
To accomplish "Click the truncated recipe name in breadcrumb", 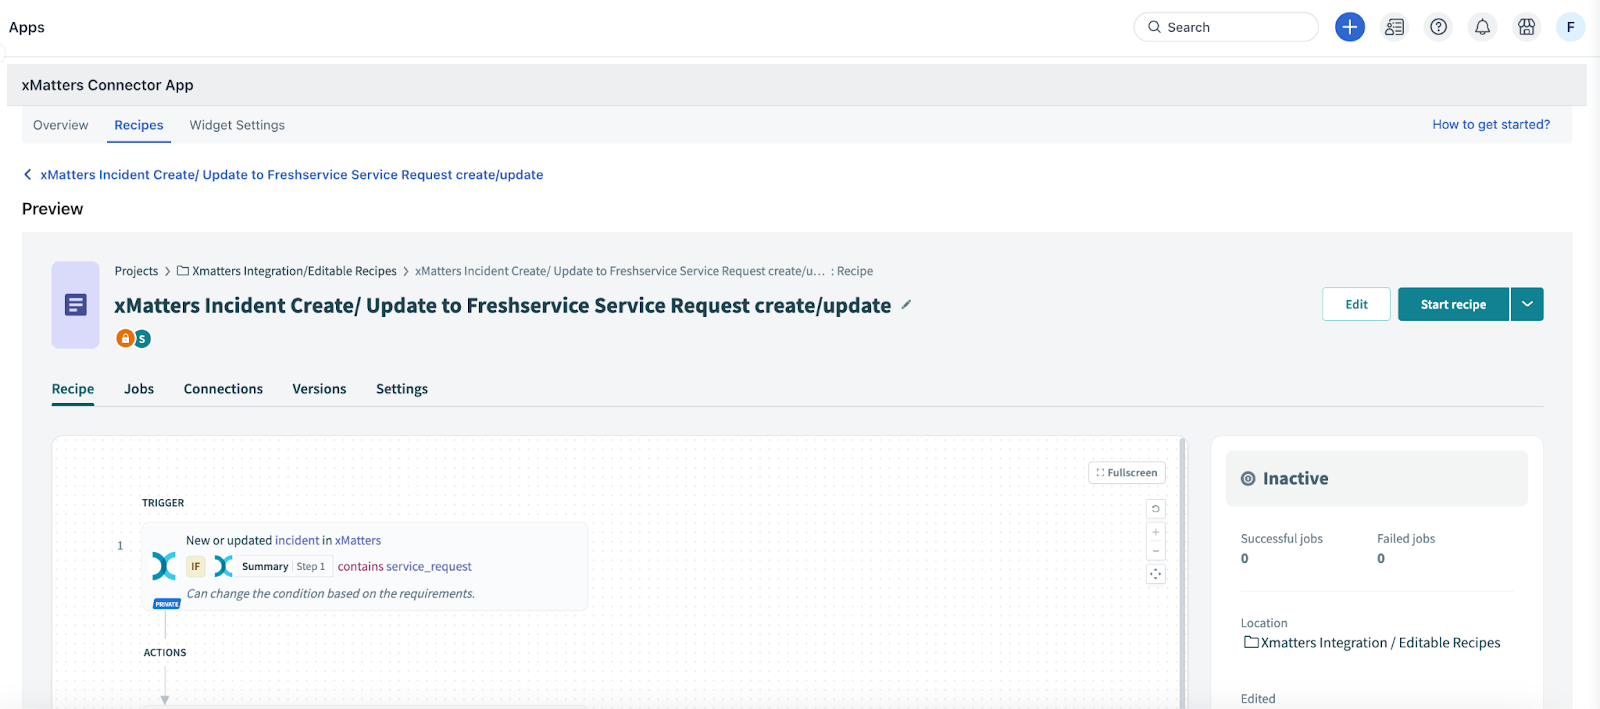I will [x=620, y=271].
